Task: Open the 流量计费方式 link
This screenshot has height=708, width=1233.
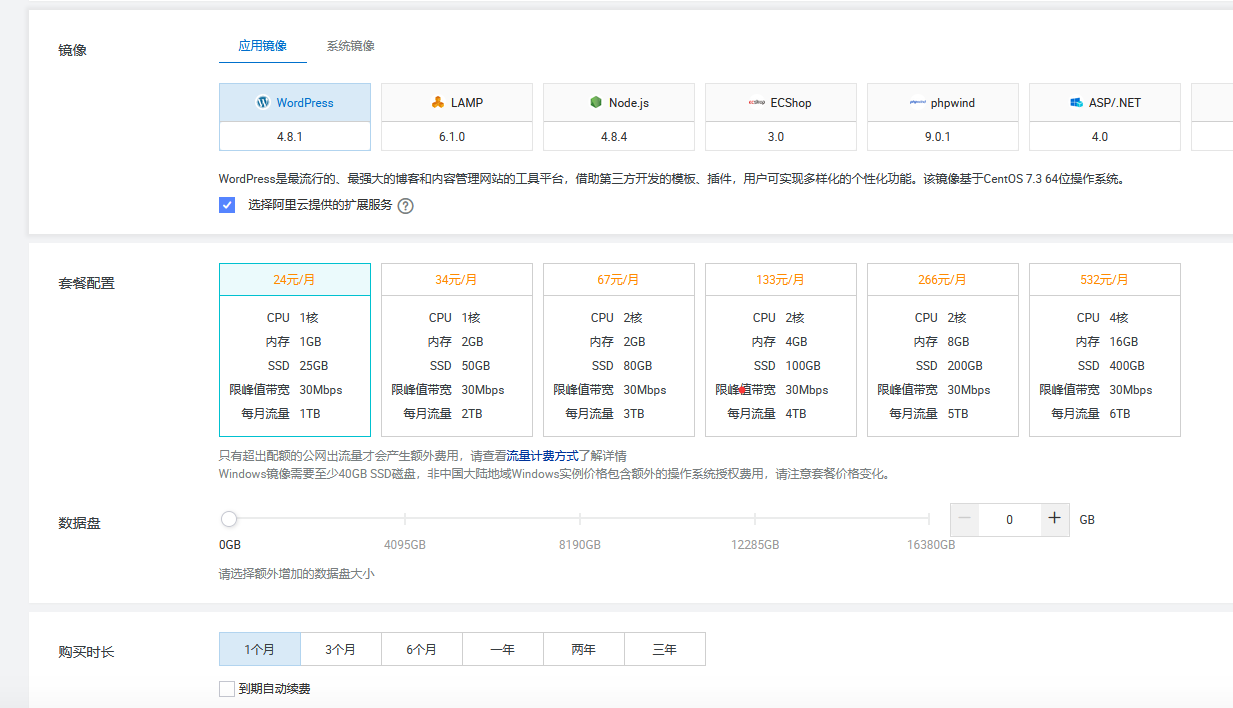Action: (x=542, y=456)
